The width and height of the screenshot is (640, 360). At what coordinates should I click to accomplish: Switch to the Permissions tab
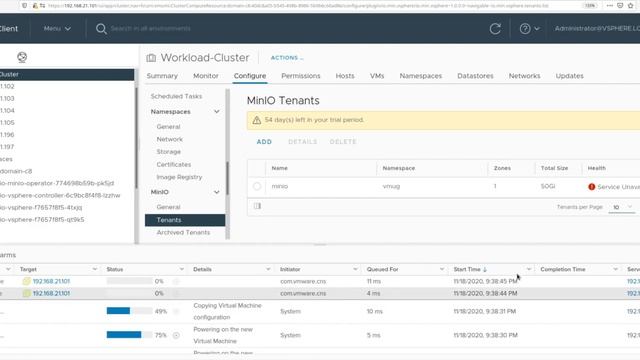301,76
